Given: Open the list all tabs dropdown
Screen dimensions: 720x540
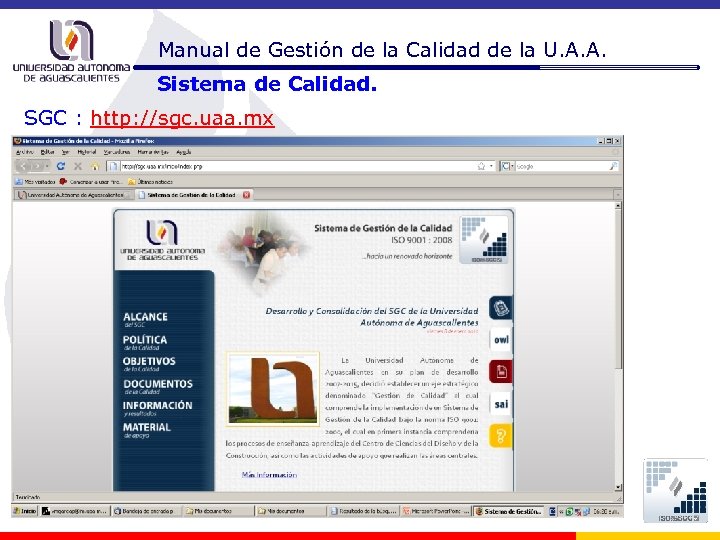Looking at the screenshot, I should pos(618,195).
